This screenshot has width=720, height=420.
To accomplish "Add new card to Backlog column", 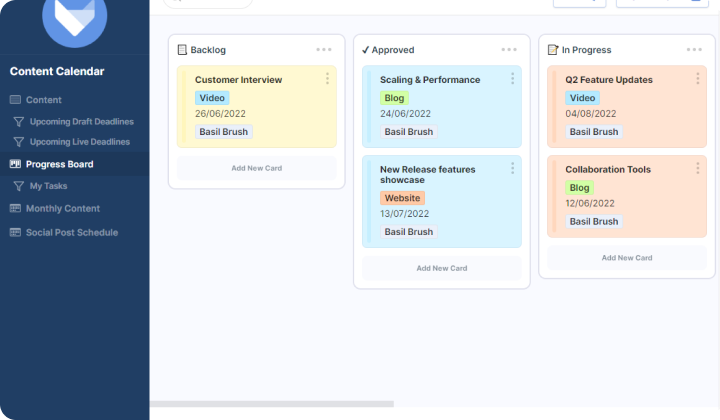I will pos(257,168).
